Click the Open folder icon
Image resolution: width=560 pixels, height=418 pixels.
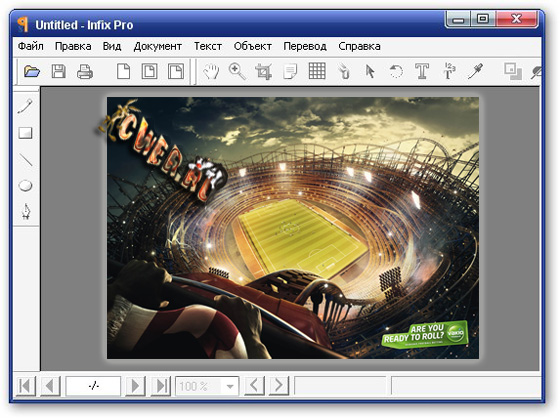(x=32, y=71)
